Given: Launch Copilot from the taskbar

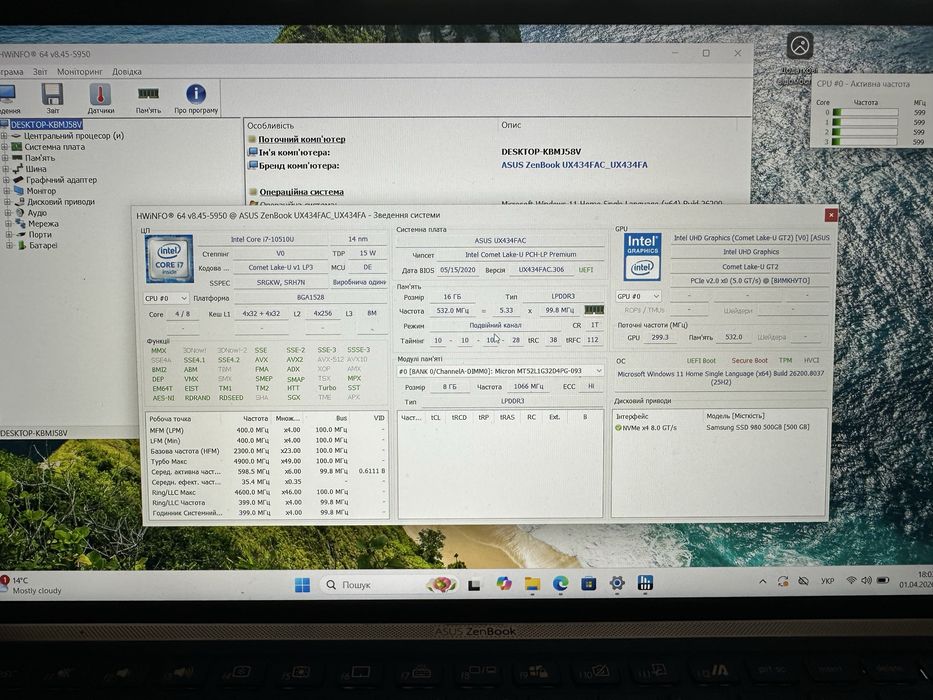Looking at the screenshot, I should (x=504, y=584).
